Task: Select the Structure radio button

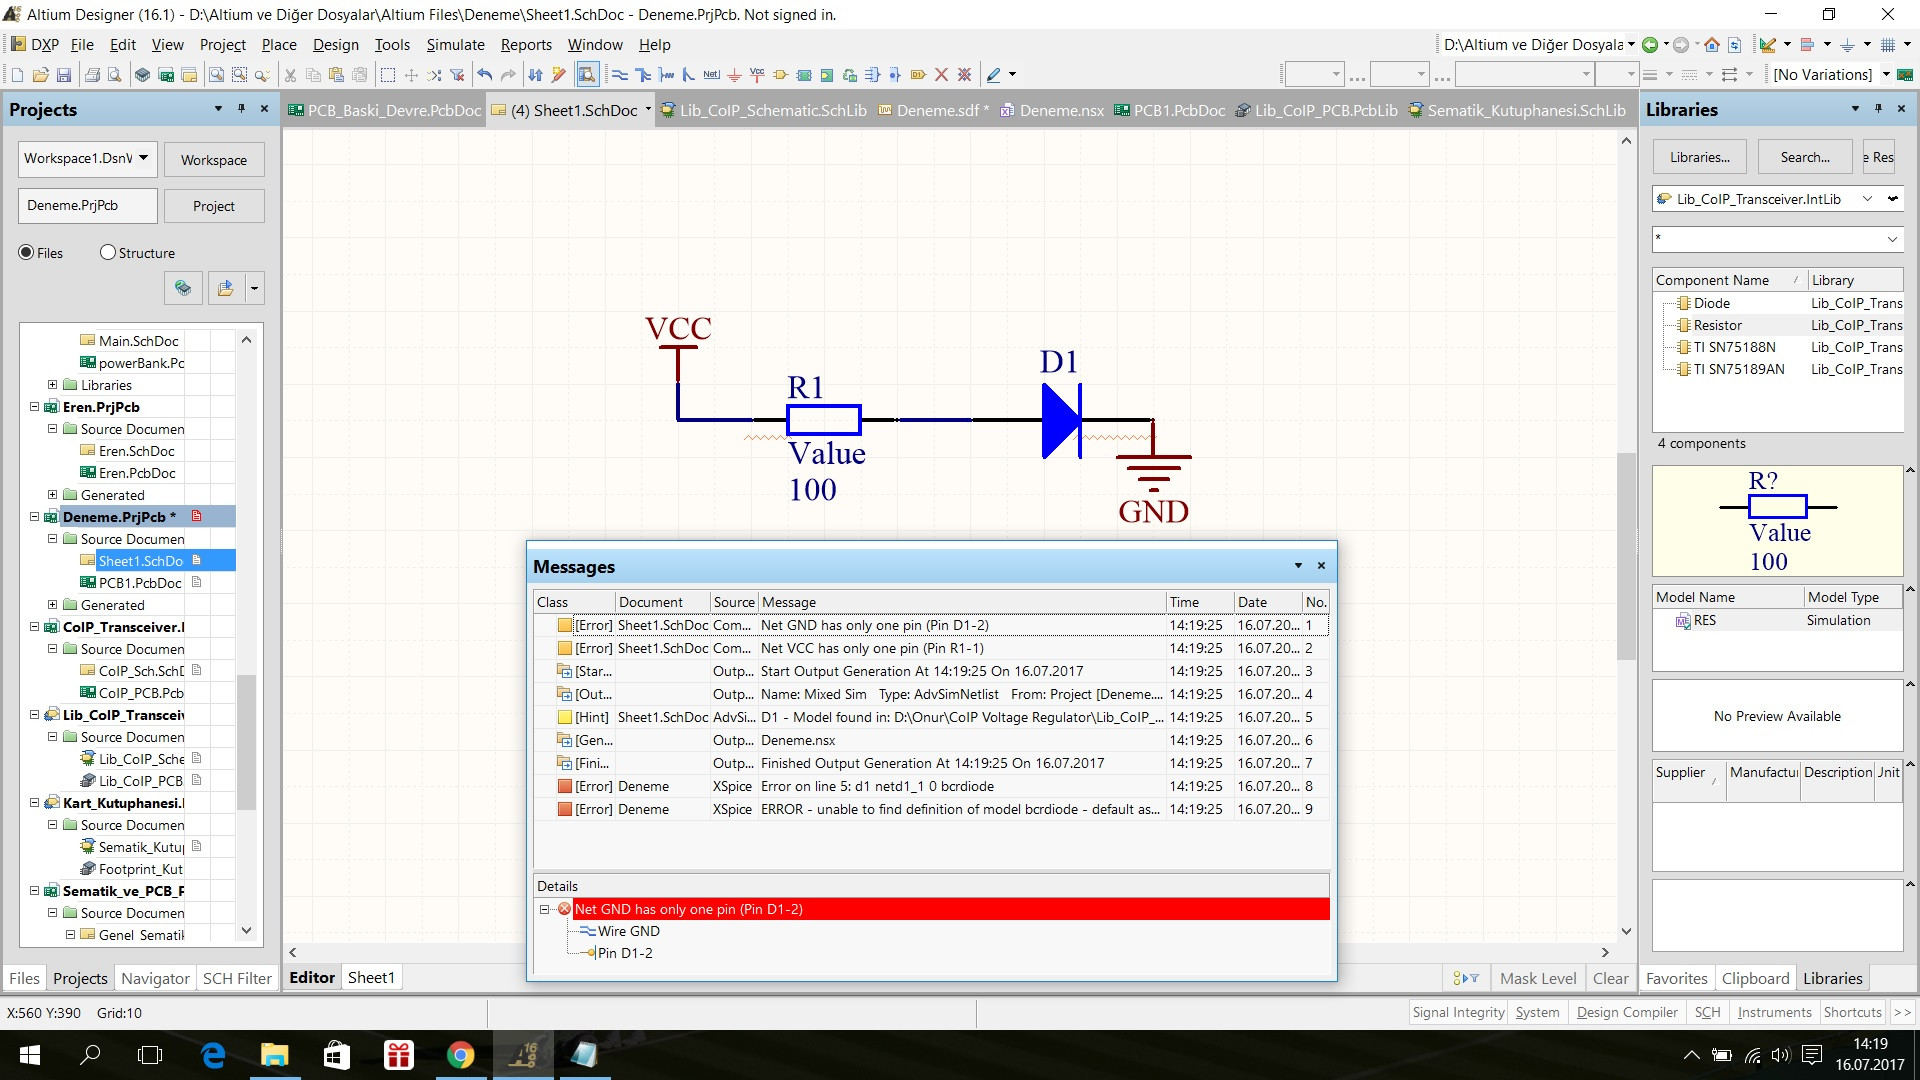Action: (x=110, y=252)
